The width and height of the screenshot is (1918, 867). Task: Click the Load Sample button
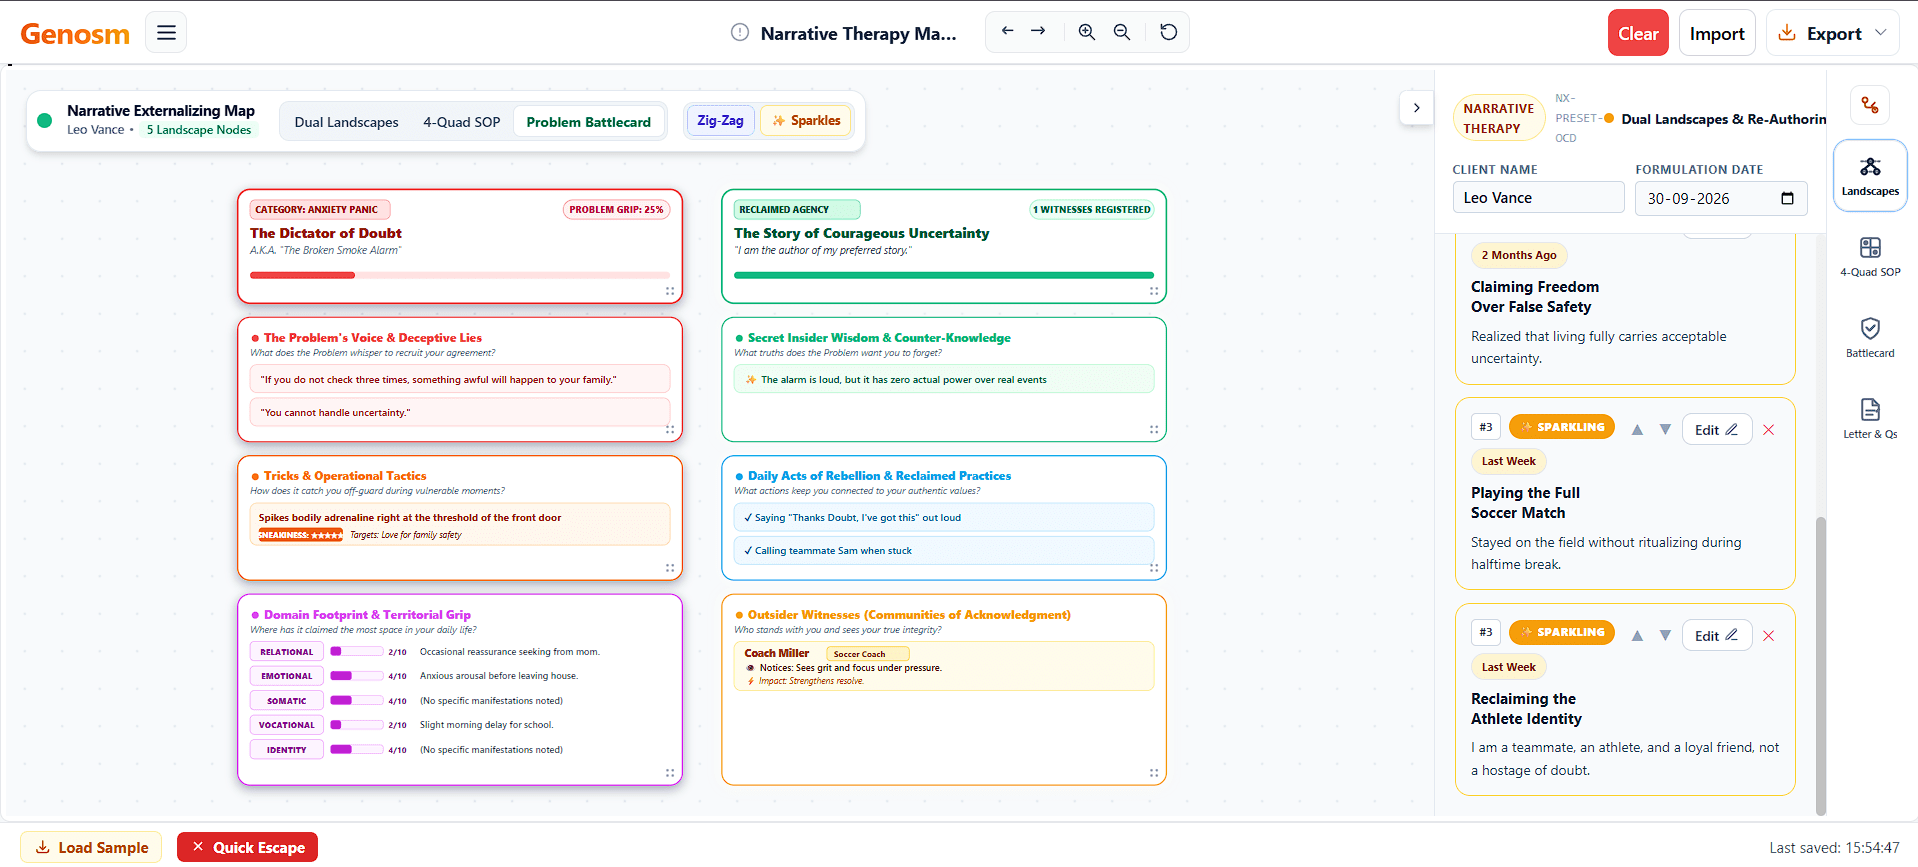[92, 847]
